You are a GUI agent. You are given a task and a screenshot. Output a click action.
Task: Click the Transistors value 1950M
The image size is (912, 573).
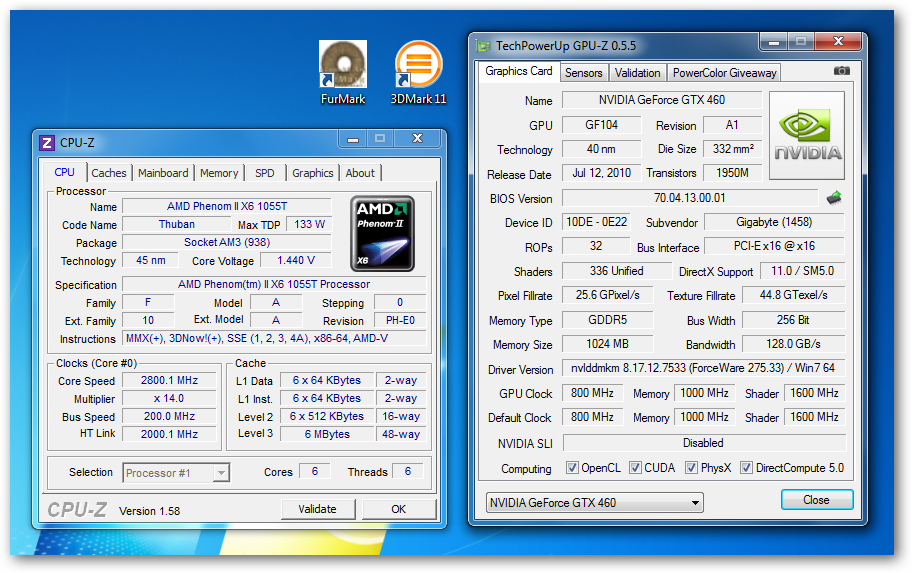[732, 173]
